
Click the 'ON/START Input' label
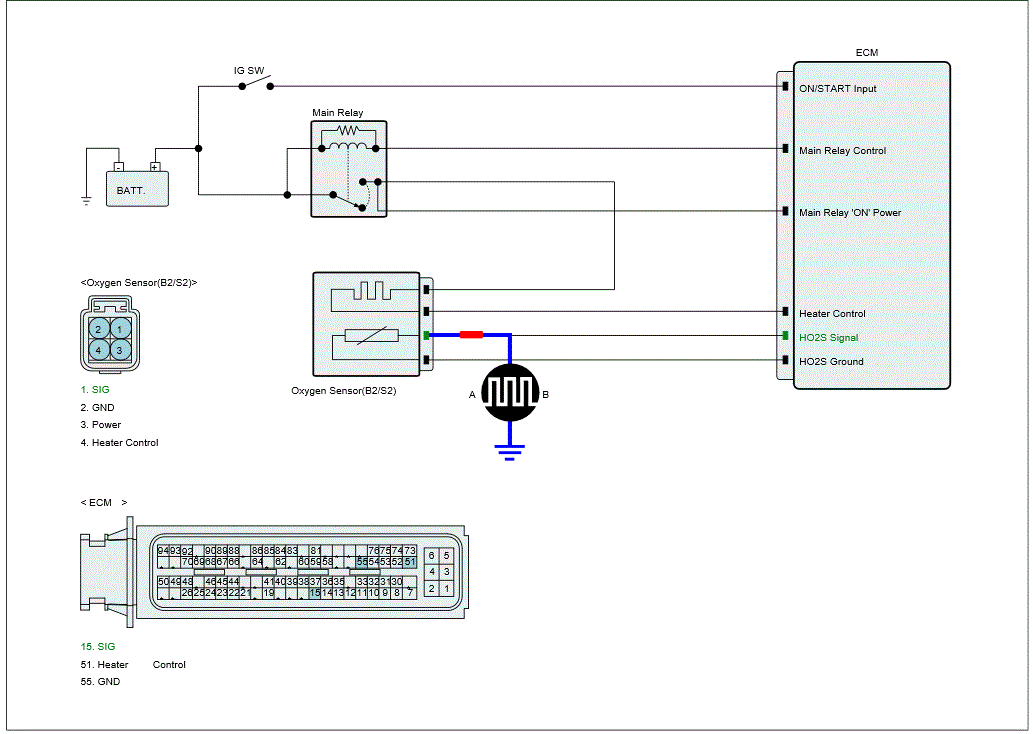point(838,88)
